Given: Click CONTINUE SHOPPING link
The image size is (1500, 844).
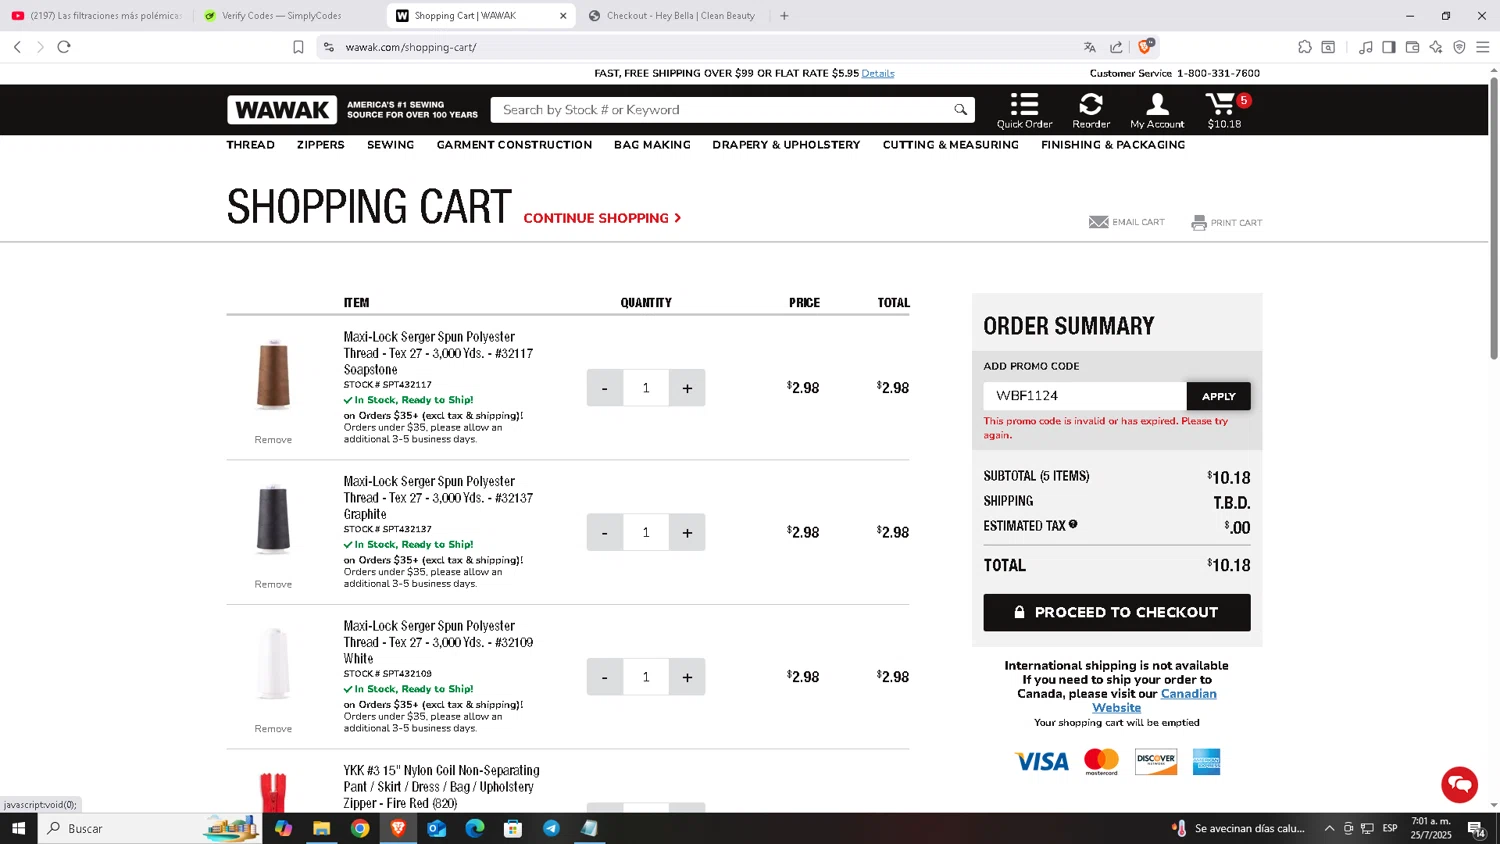Looking at the screenshot, I should (602, 218).
